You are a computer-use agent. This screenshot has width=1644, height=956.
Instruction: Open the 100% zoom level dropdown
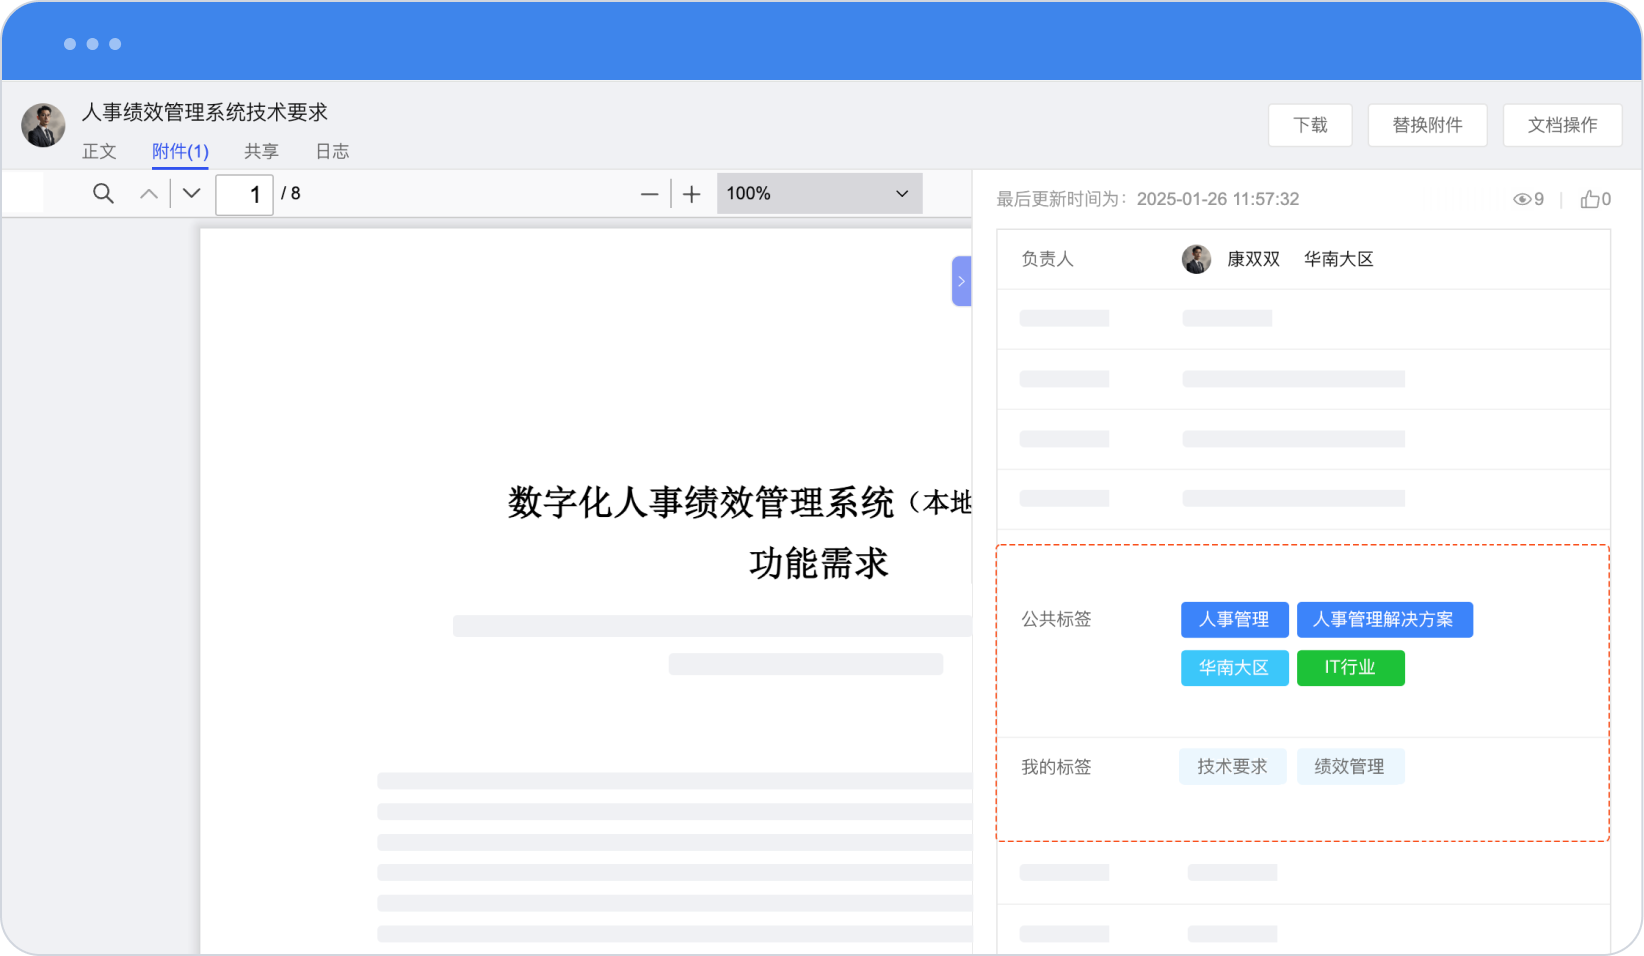818,194
